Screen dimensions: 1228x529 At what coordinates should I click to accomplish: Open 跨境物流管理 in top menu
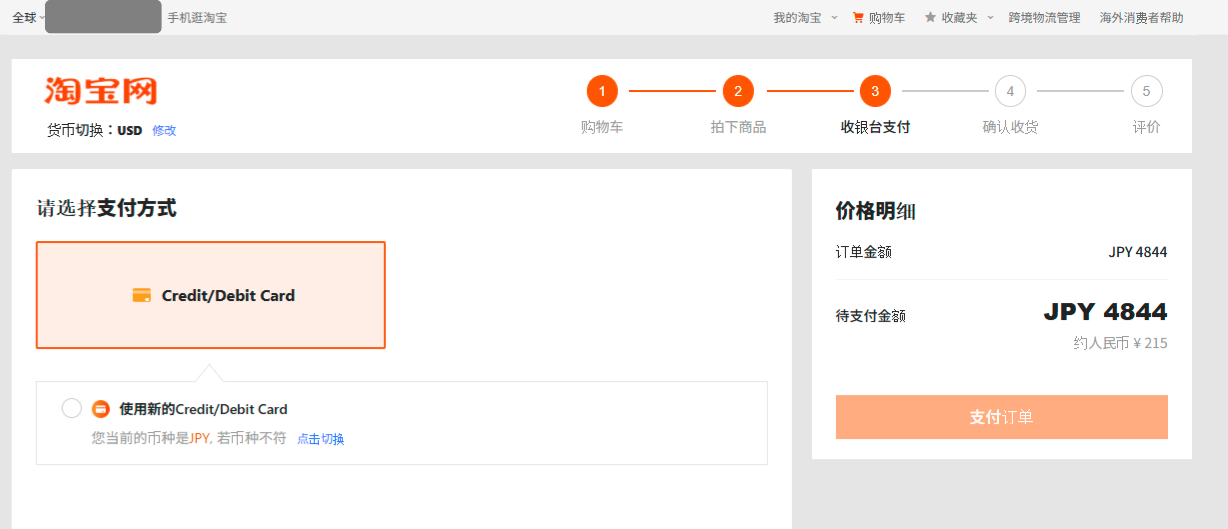tap(1044, 18)
